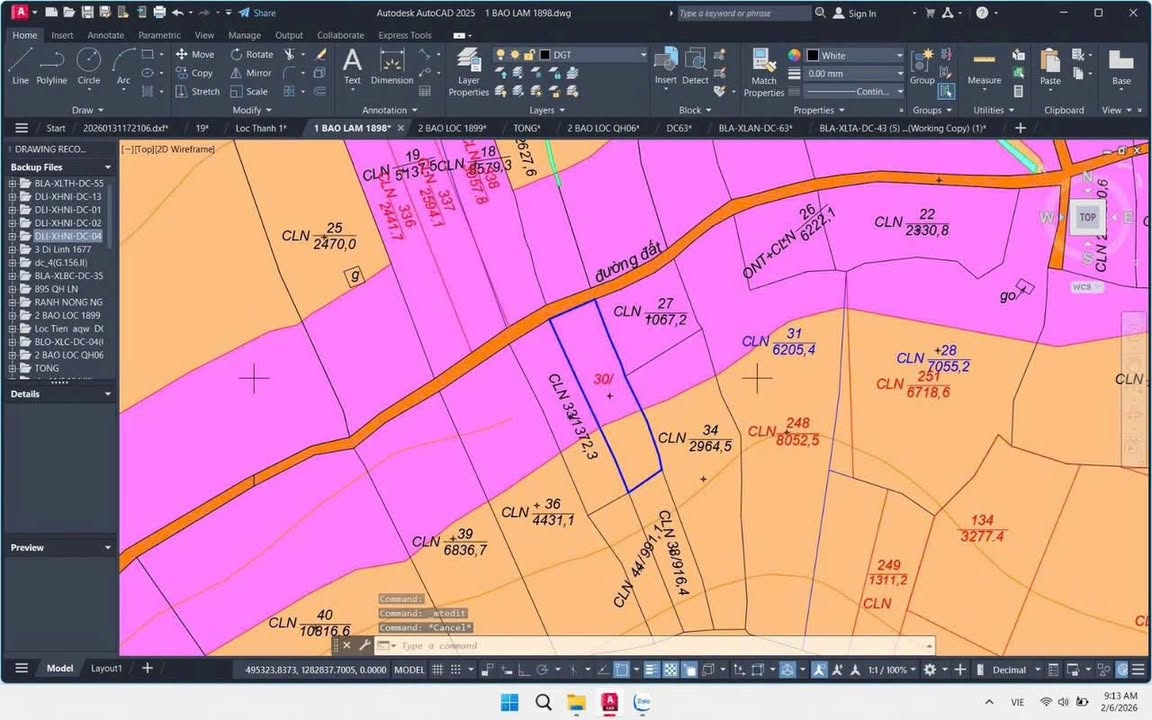
Task: Select the Line tool in Draw panel
Action: click(x=20, y=66)
